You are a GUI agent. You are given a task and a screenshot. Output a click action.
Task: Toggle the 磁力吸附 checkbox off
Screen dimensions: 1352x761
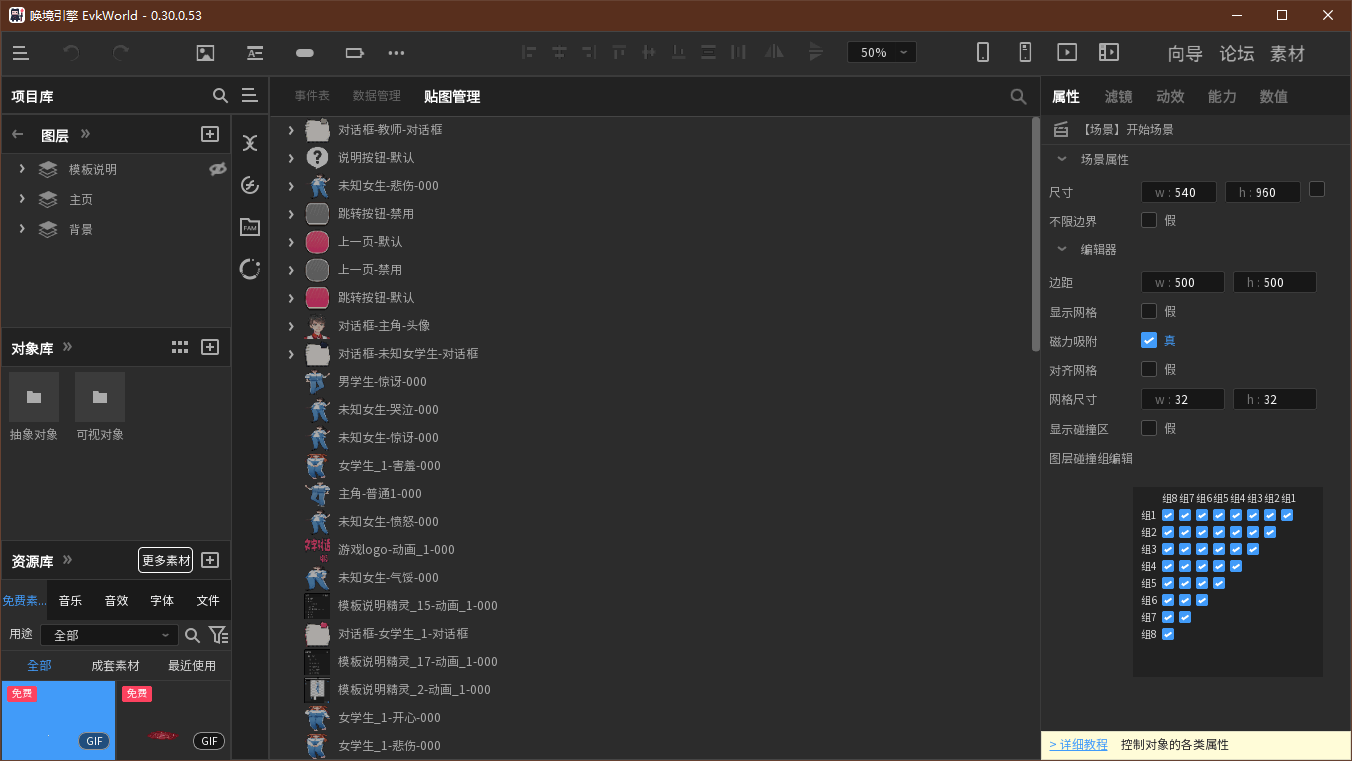click(x=1149, y=340)
